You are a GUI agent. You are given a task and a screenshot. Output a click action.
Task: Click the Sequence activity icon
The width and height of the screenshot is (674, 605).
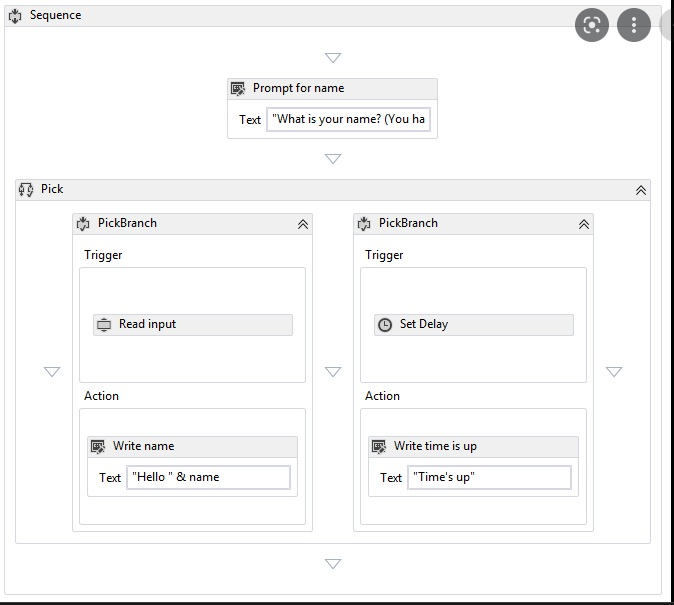15,16
